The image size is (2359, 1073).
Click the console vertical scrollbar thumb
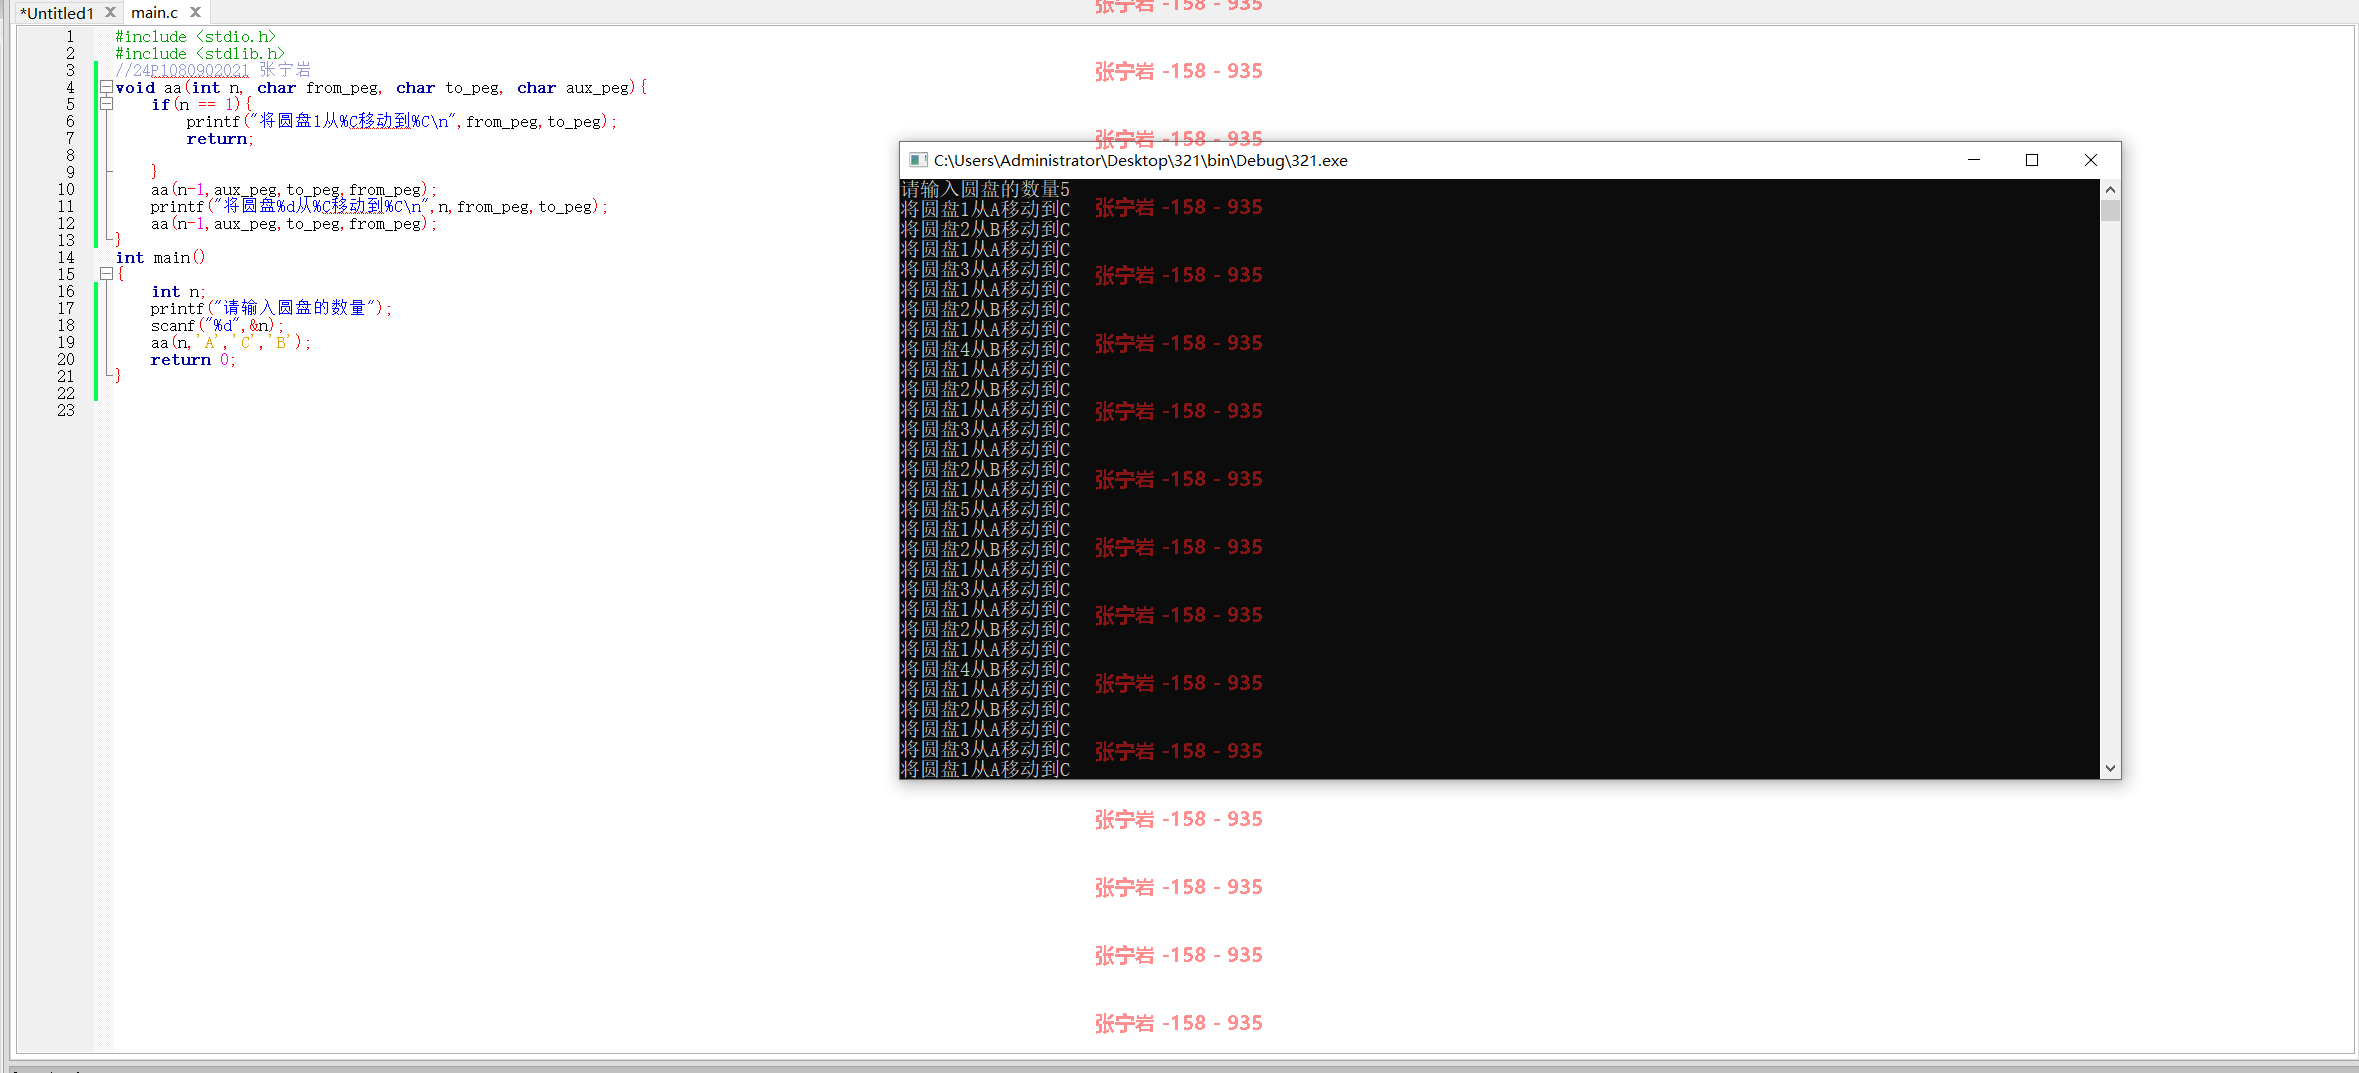point(2110,210)
